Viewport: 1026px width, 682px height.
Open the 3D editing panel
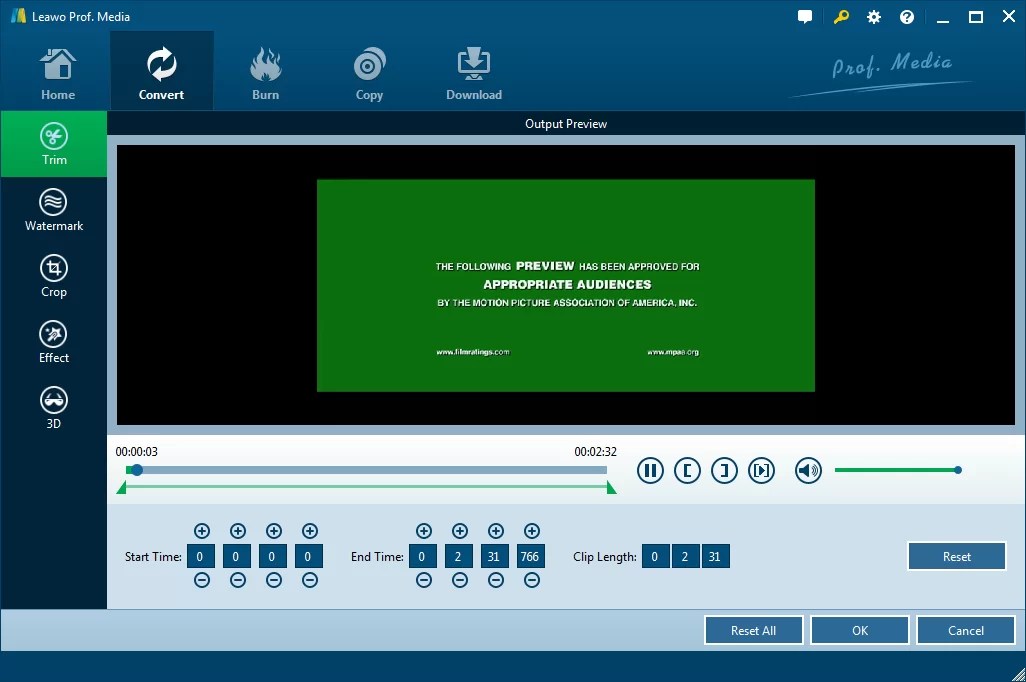pos(54,408)
